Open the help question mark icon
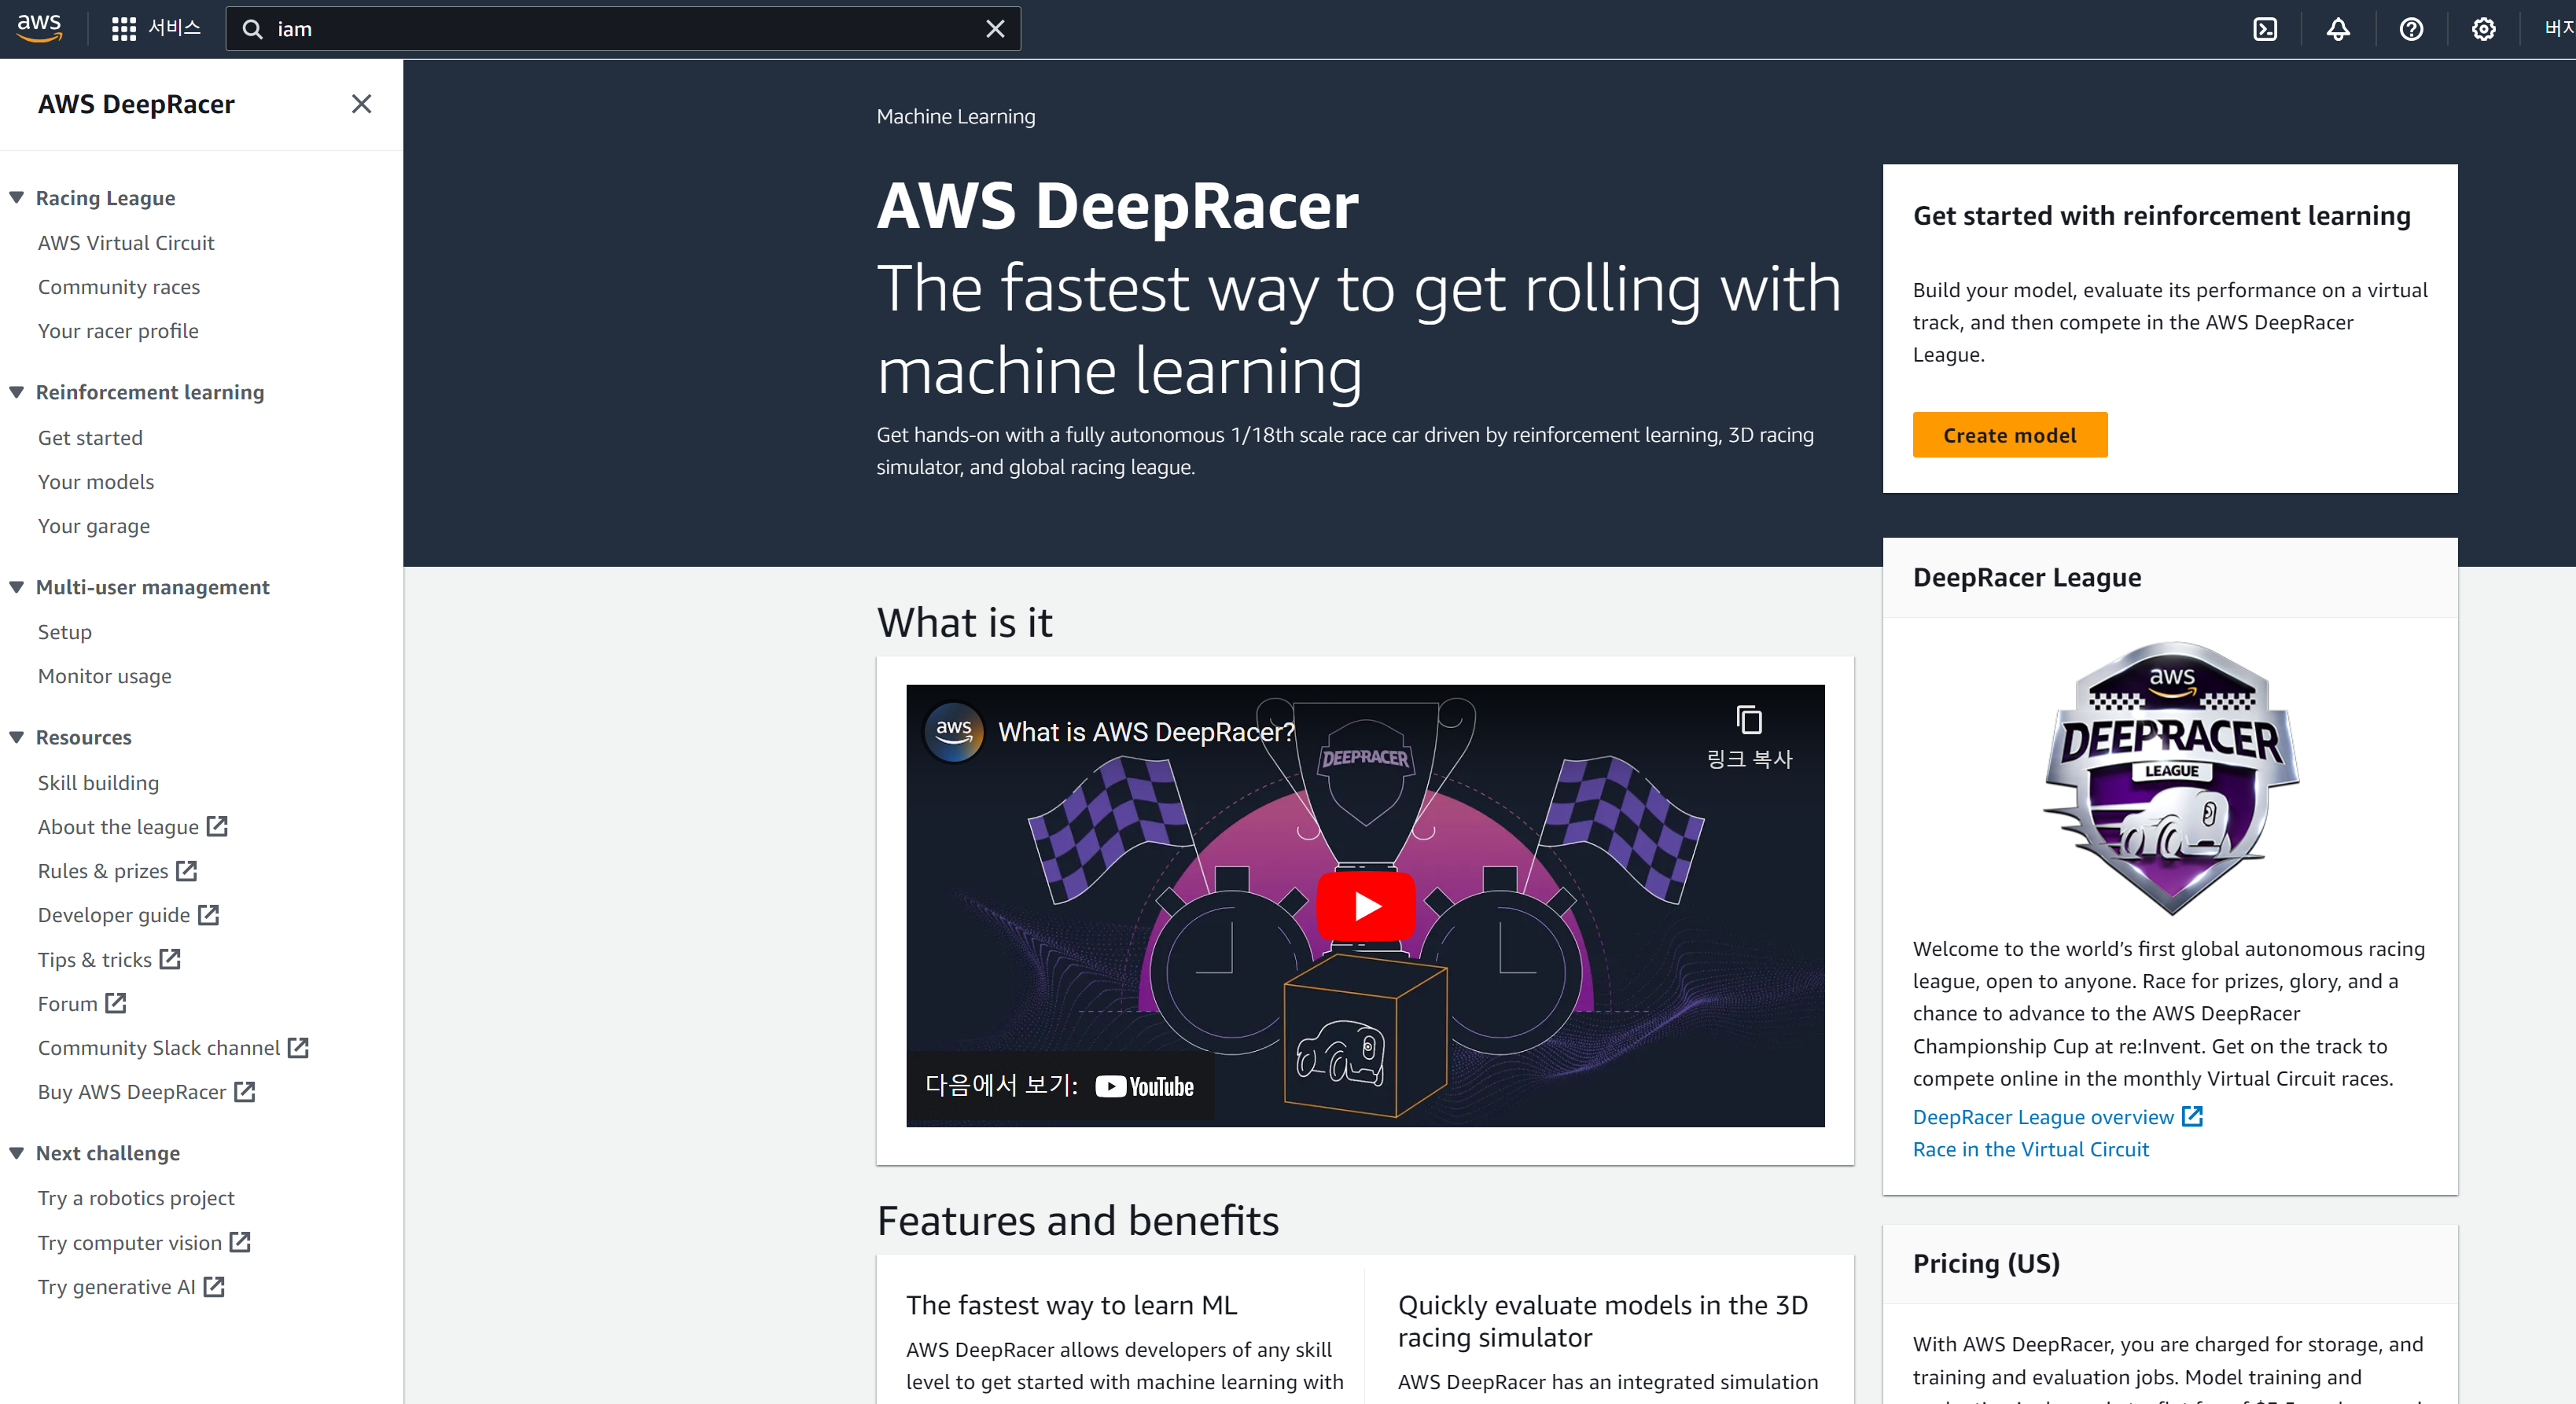Screen dimensions: 2576x1404 coord(2411,29)
